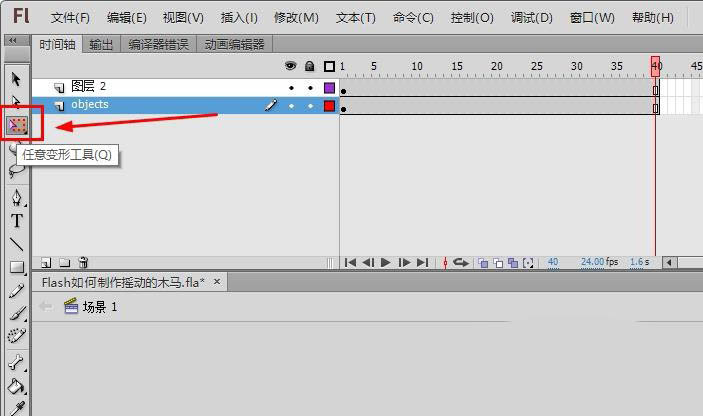Select the Pencil tool
Screen dimensions: 703x416
coord(17,291)
